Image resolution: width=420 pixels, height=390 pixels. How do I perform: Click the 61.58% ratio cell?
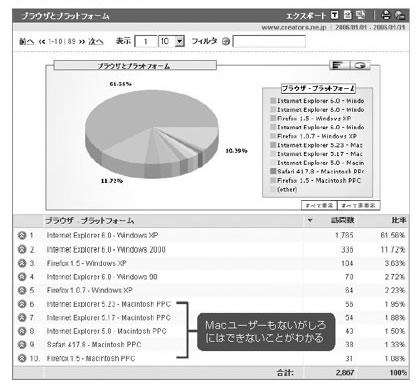393,235
